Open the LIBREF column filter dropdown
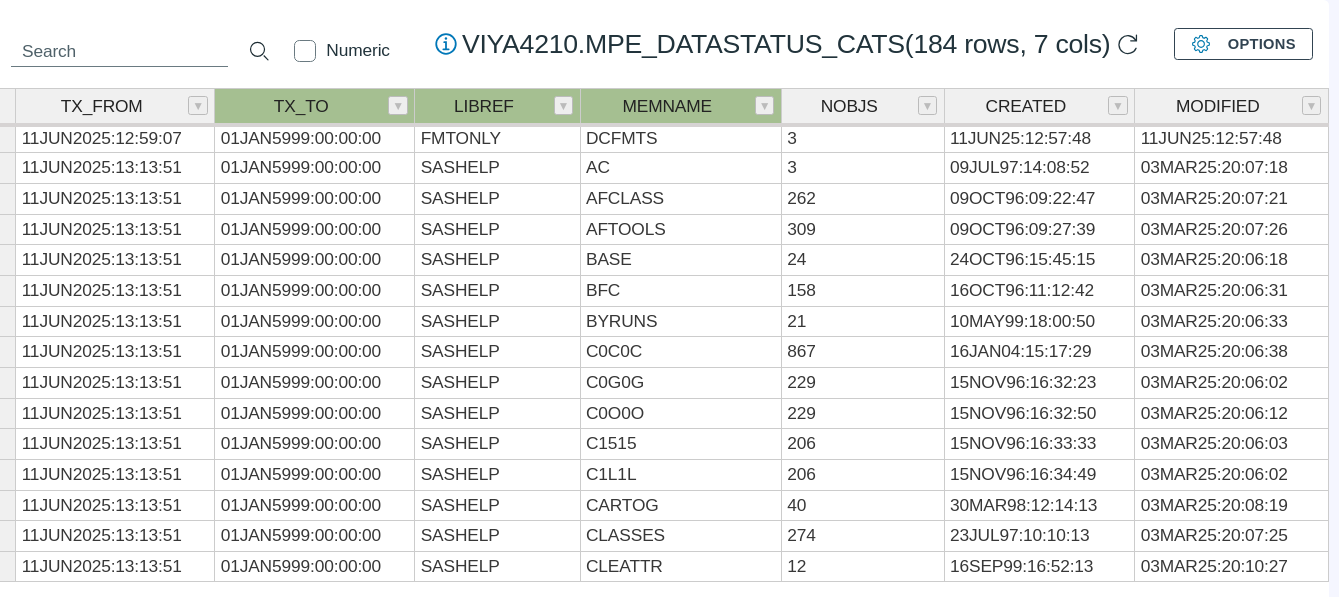This screenshot has width=1339, height=597. (564, 106)
